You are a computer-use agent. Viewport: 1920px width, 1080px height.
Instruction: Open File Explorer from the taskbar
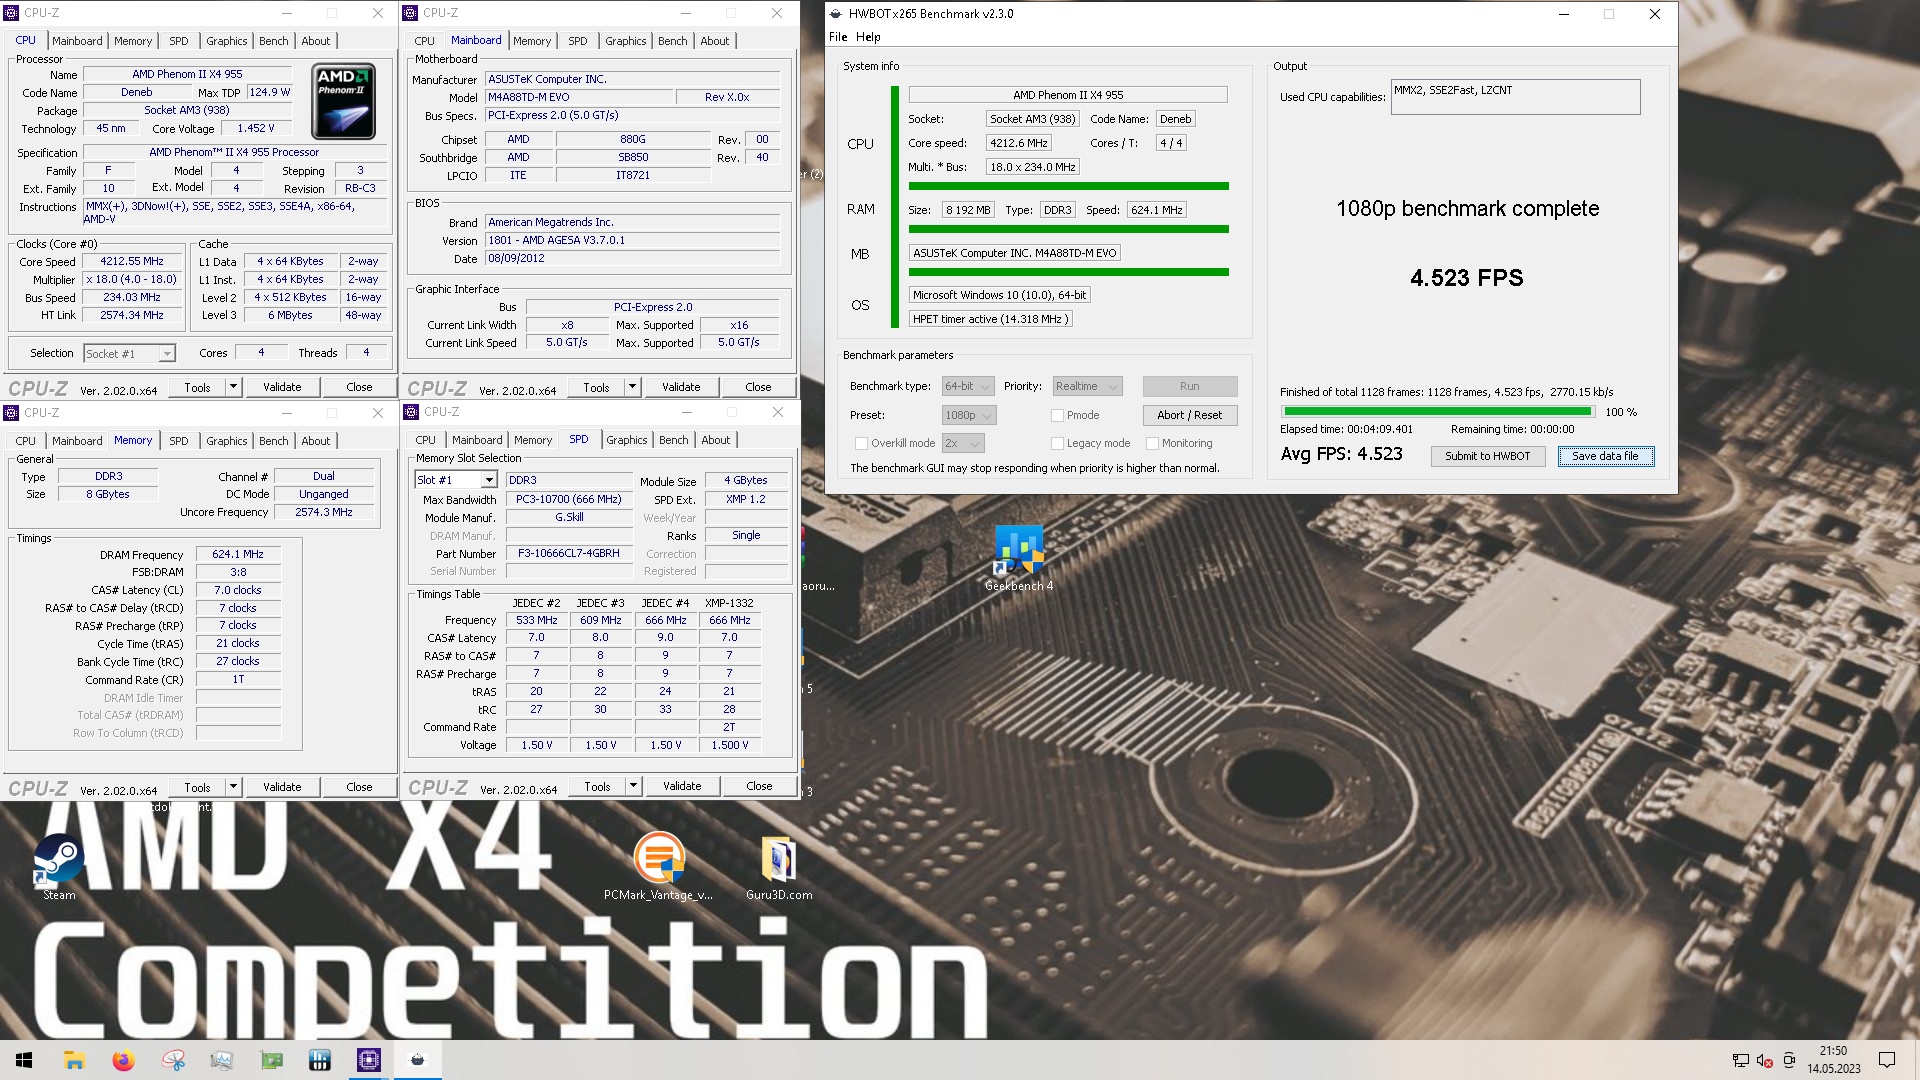74,1060
